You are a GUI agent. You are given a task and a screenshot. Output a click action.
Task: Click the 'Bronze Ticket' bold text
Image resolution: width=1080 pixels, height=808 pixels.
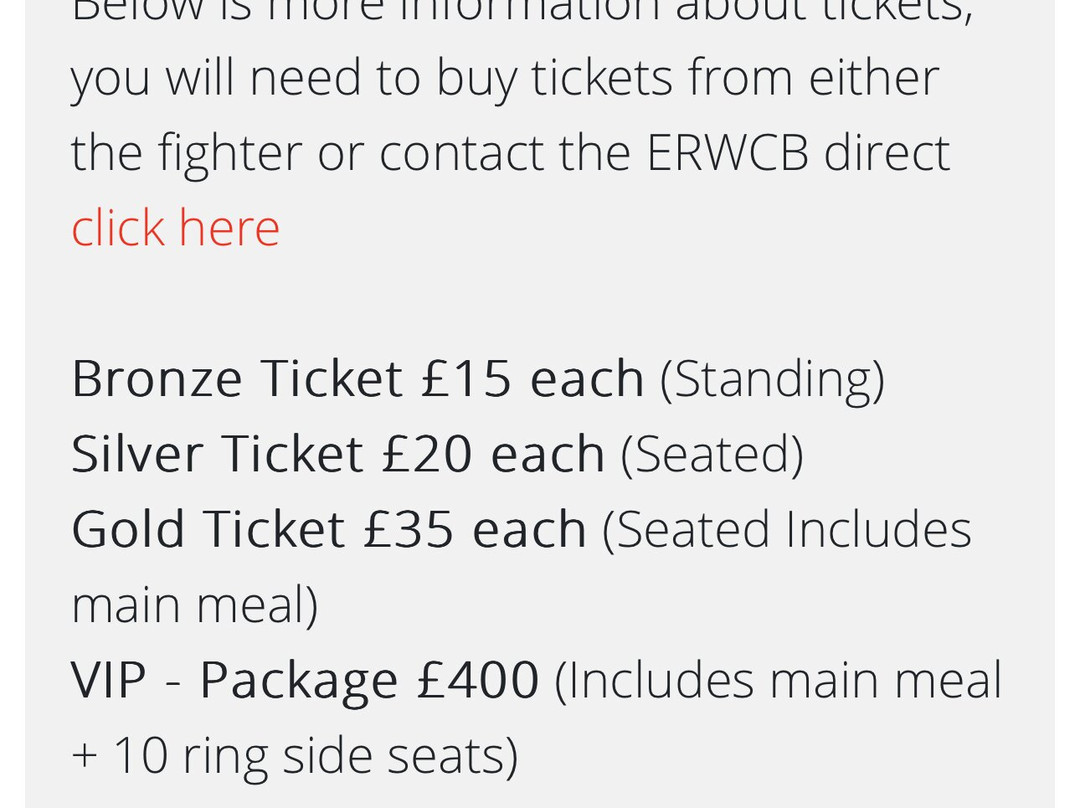[x=237, y=379]
